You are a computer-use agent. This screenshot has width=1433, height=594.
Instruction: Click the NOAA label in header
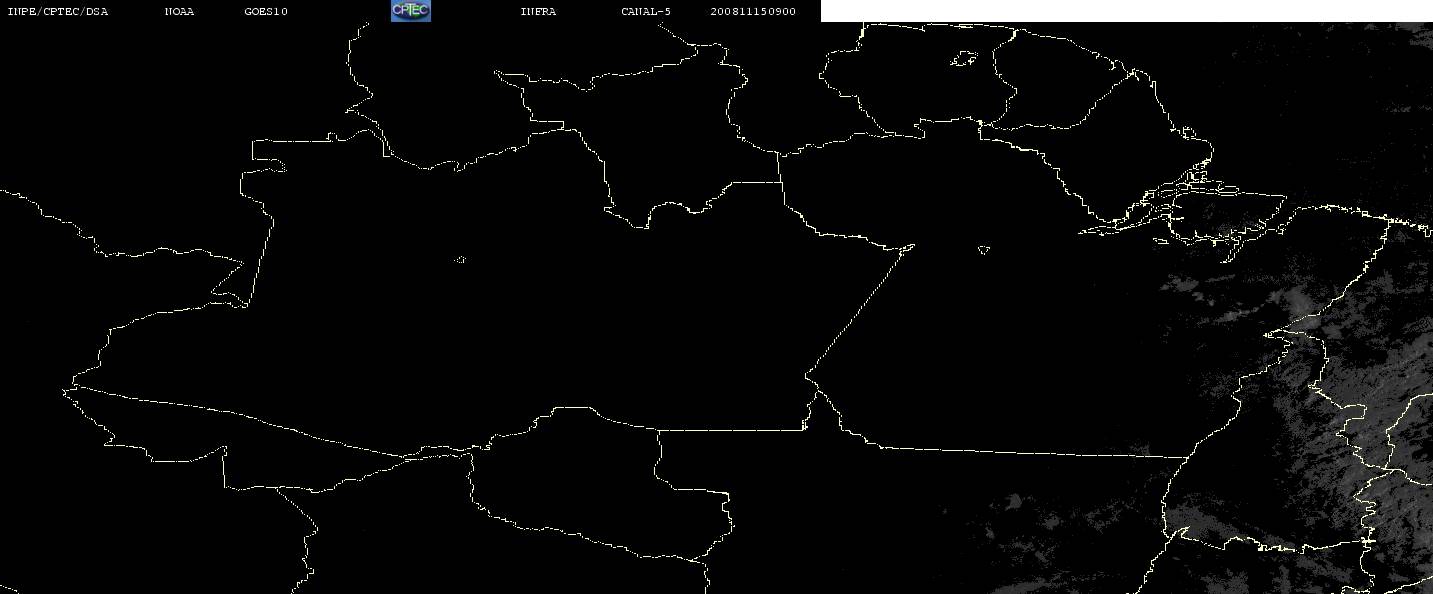pyautogui.click(x=180, y=12)
